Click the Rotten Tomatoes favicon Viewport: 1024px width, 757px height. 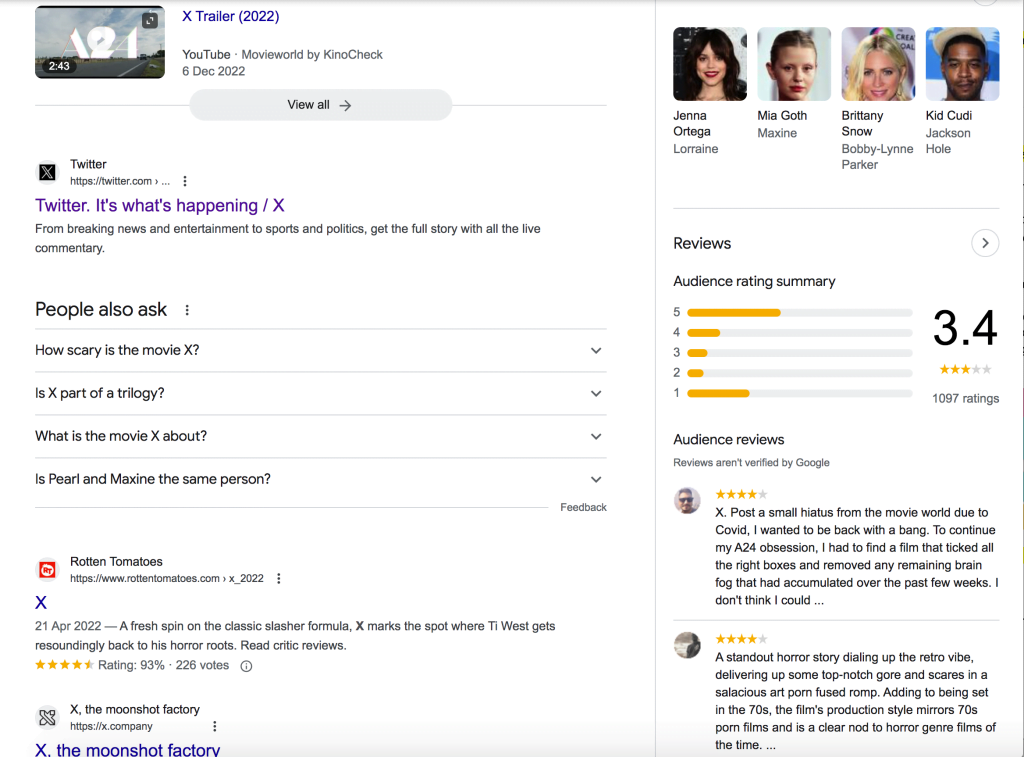(47, 569)
